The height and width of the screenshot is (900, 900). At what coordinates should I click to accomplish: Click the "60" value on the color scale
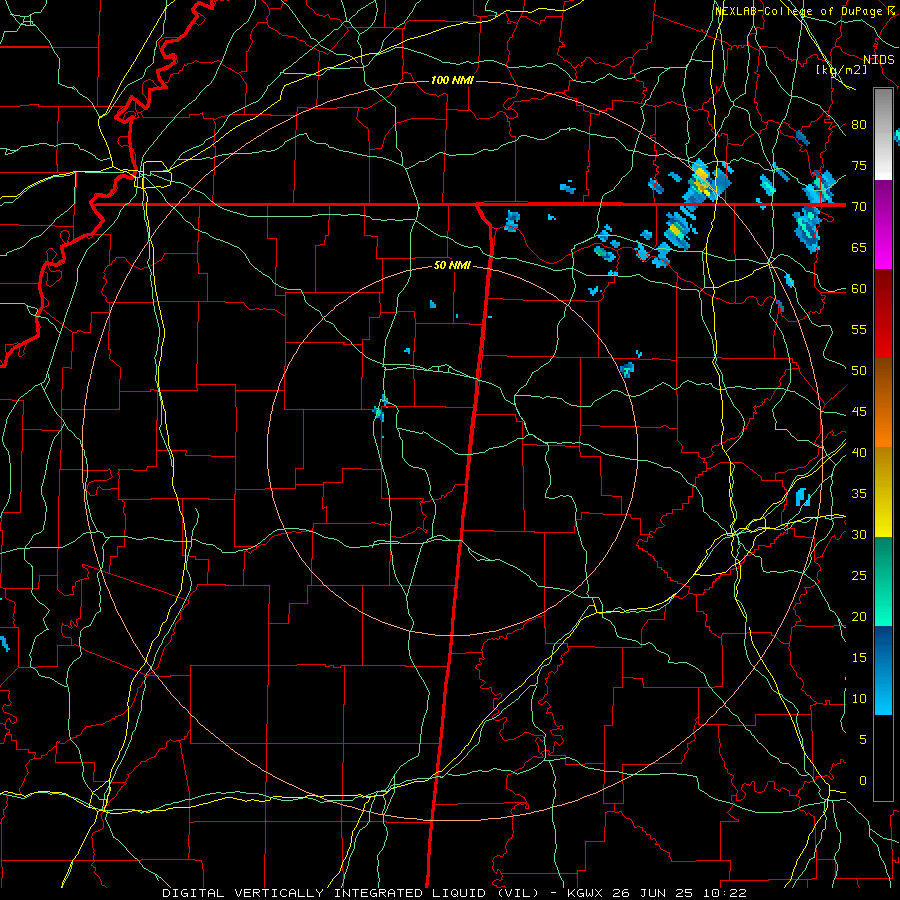tap(859, 289)
